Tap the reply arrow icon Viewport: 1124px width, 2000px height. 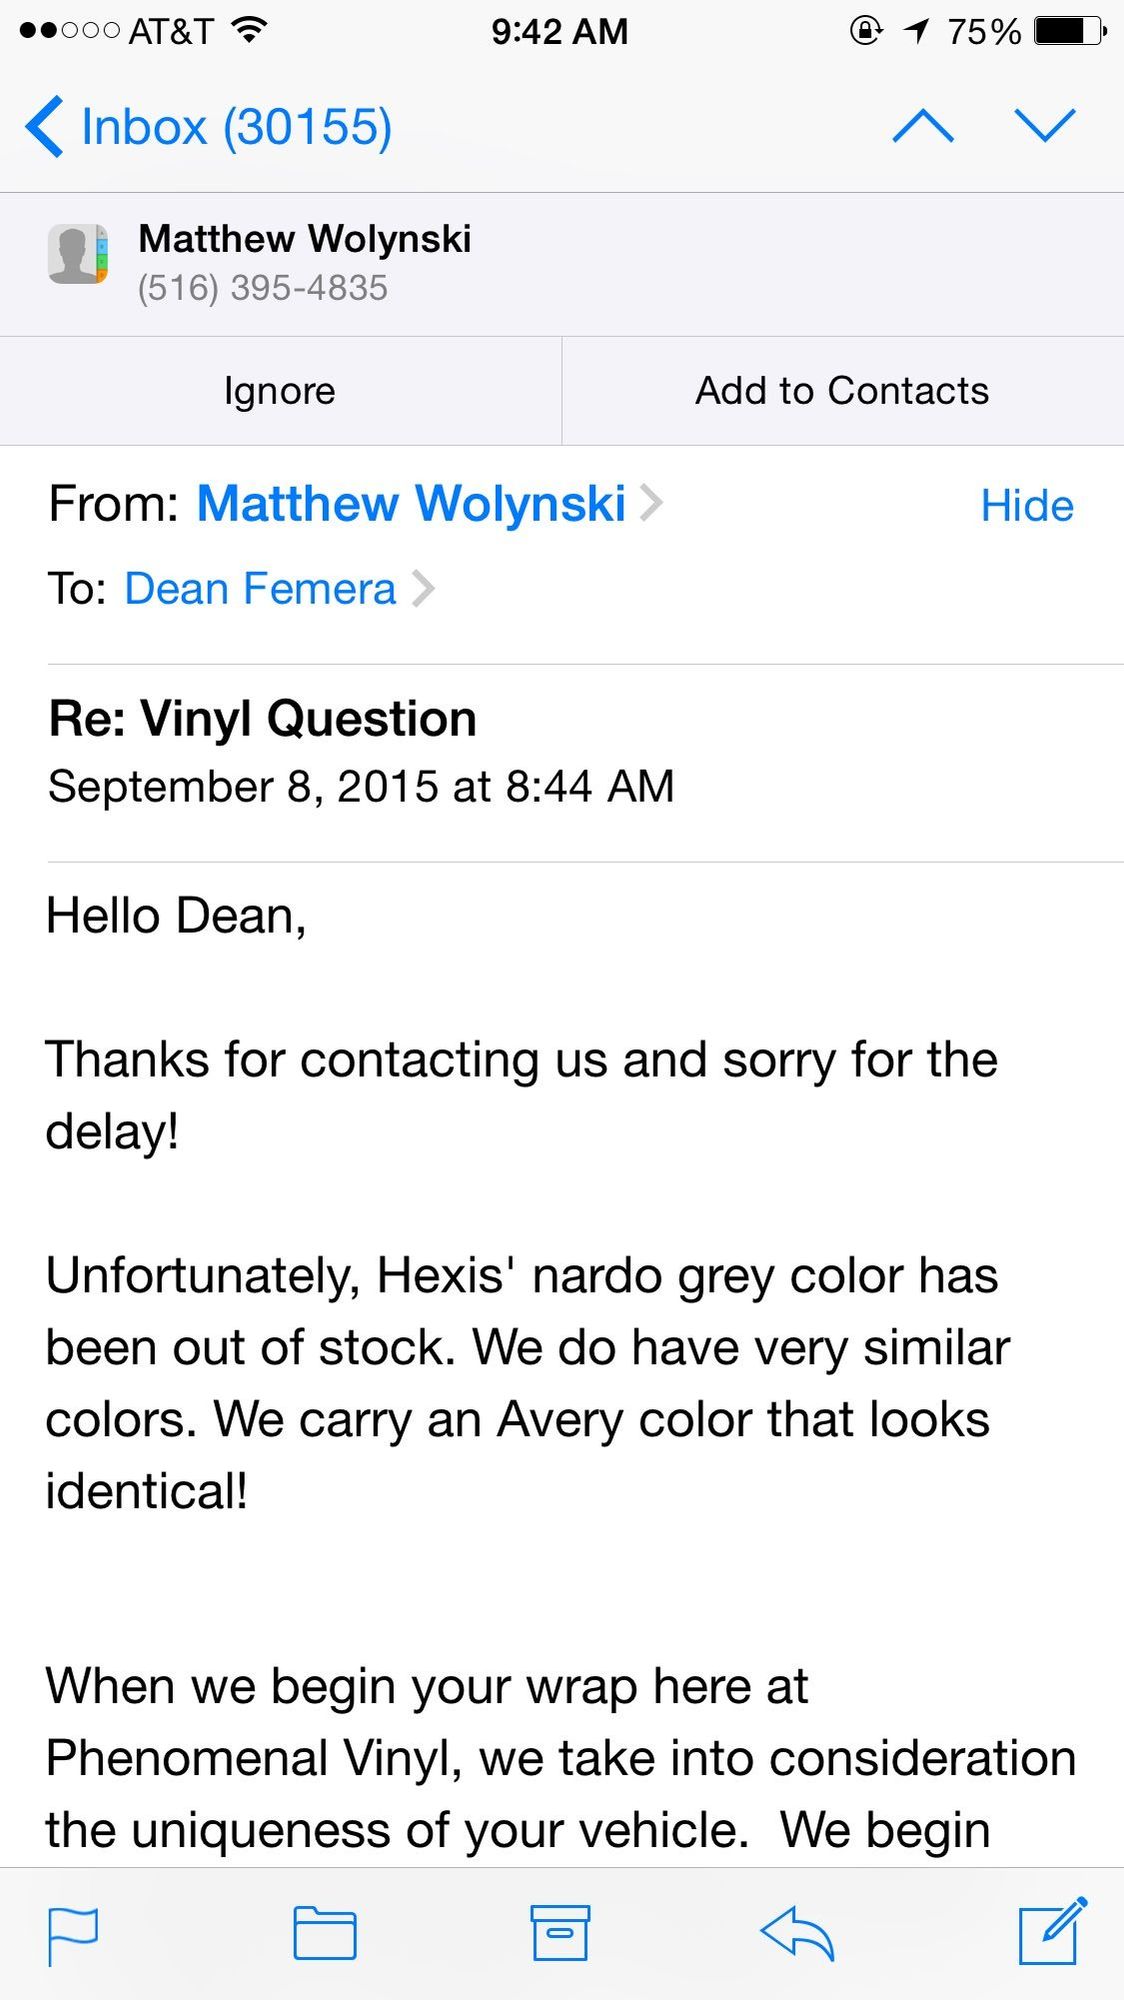tap(797, 1932)
